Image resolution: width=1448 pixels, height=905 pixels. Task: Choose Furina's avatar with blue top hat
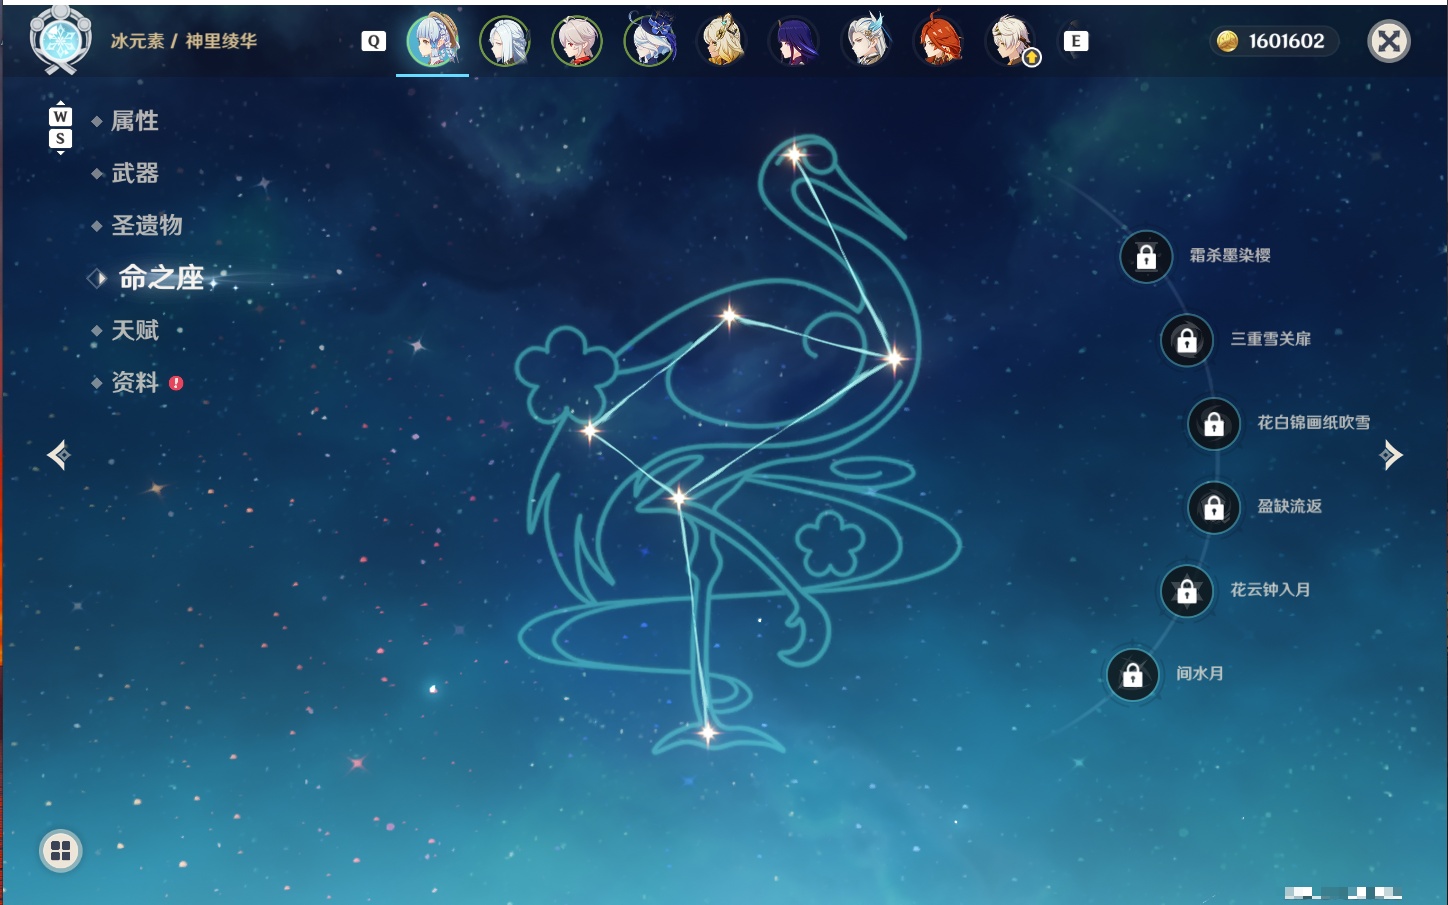pos(650,40)
